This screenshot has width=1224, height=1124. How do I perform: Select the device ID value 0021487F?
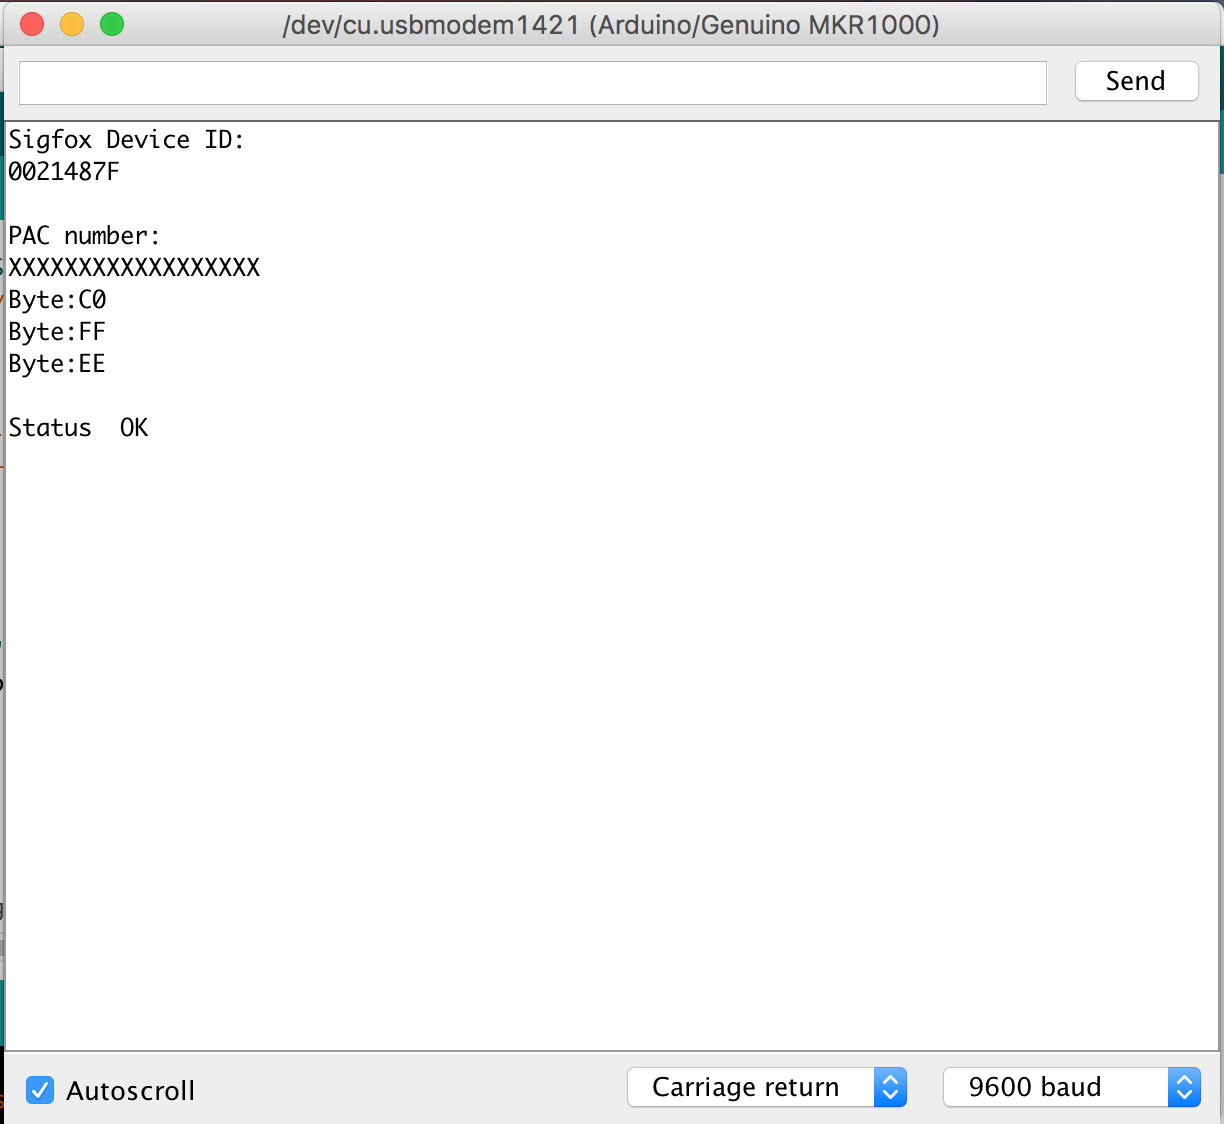(x=64, y=172)
